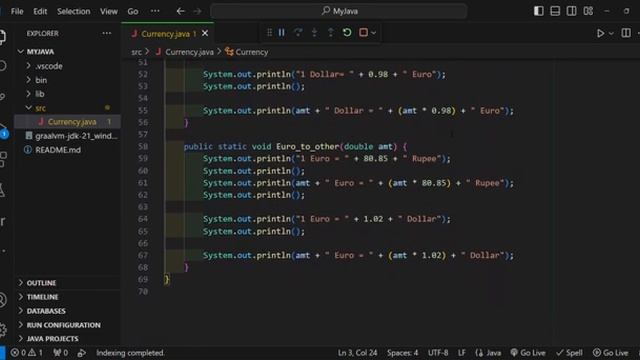Grab the debug toolbar drag handle
Viewport: 640px width, 360px height.
pyautogui.click(x=269, y=33)
